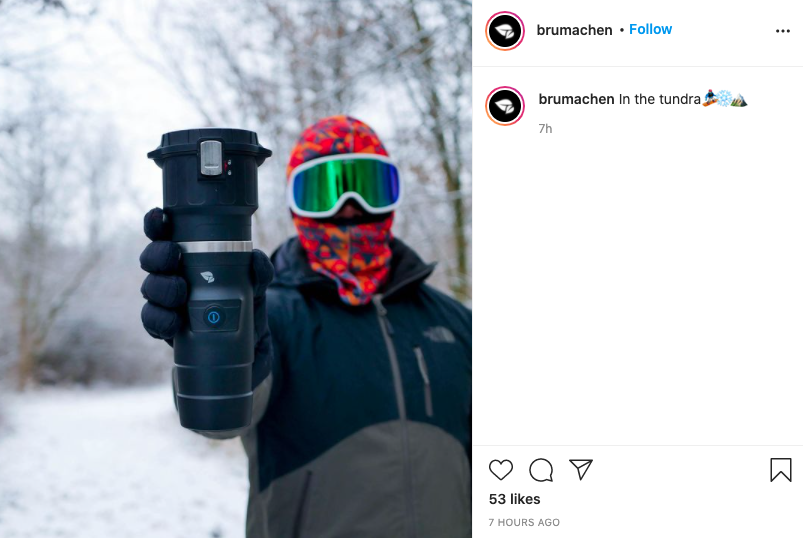The width and height of the screenshot is (803, 538).
Task: Click the caption text In the tundra
Action: click(x=660, y=99)
